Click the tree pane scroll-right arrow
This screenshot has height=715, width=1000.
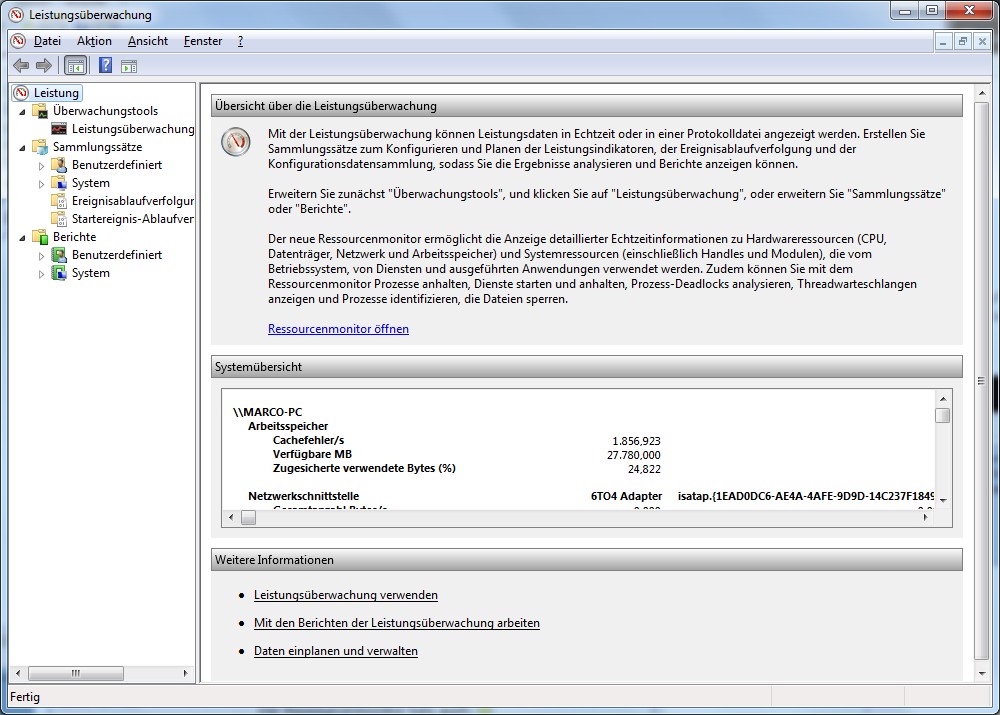coord(185,673)
